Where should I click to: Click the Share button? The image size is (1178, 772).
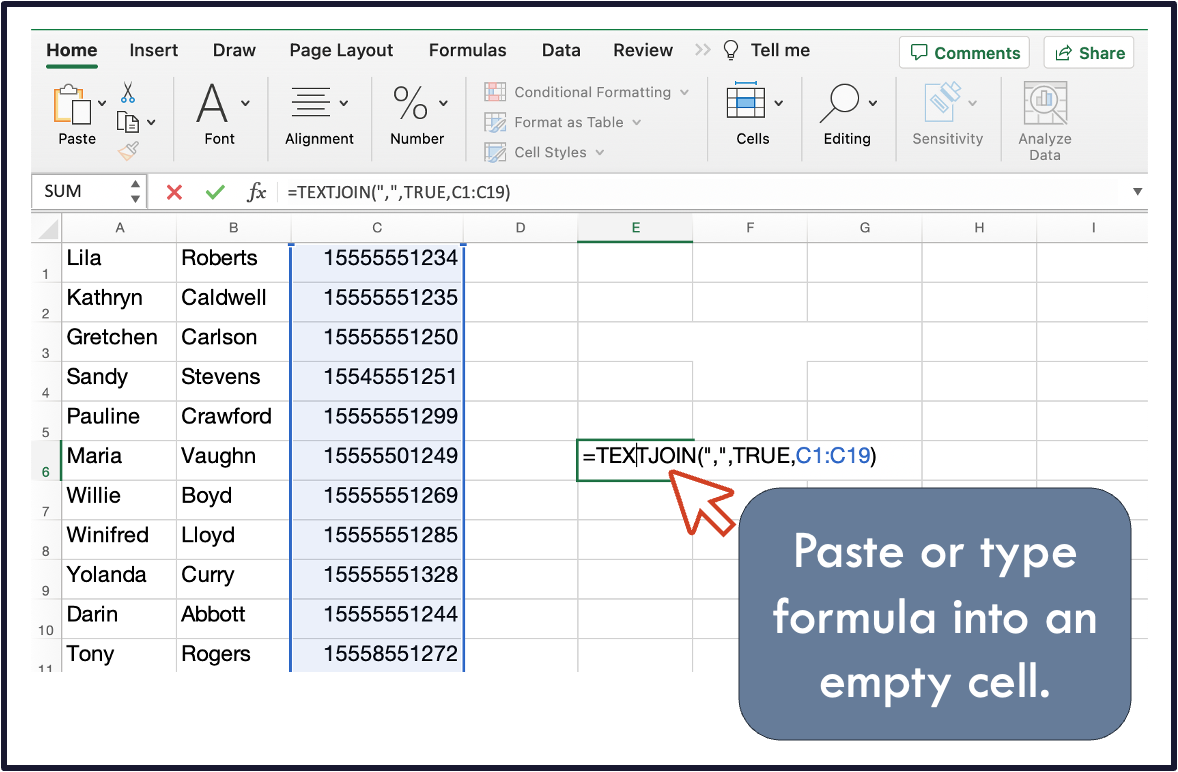click(1088, 52)
